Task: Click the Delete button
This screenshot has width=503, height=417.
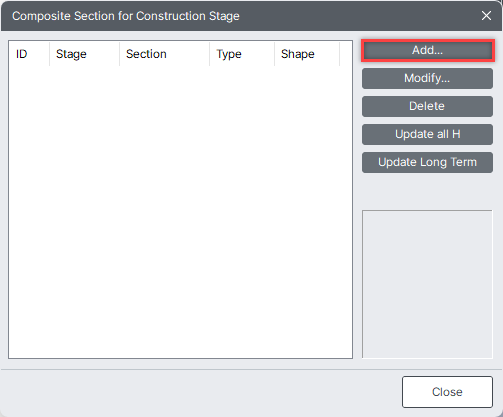Action: 427,106
